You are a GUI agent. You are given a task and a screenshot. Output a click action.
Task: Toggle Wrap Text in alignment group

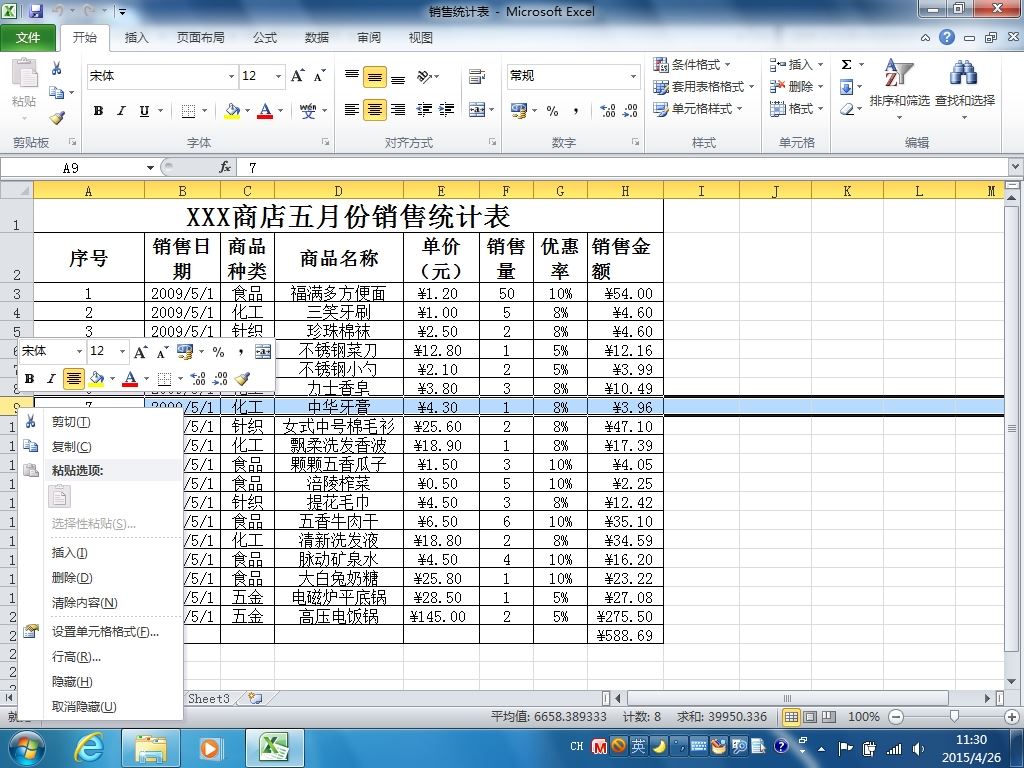[477, 76]
